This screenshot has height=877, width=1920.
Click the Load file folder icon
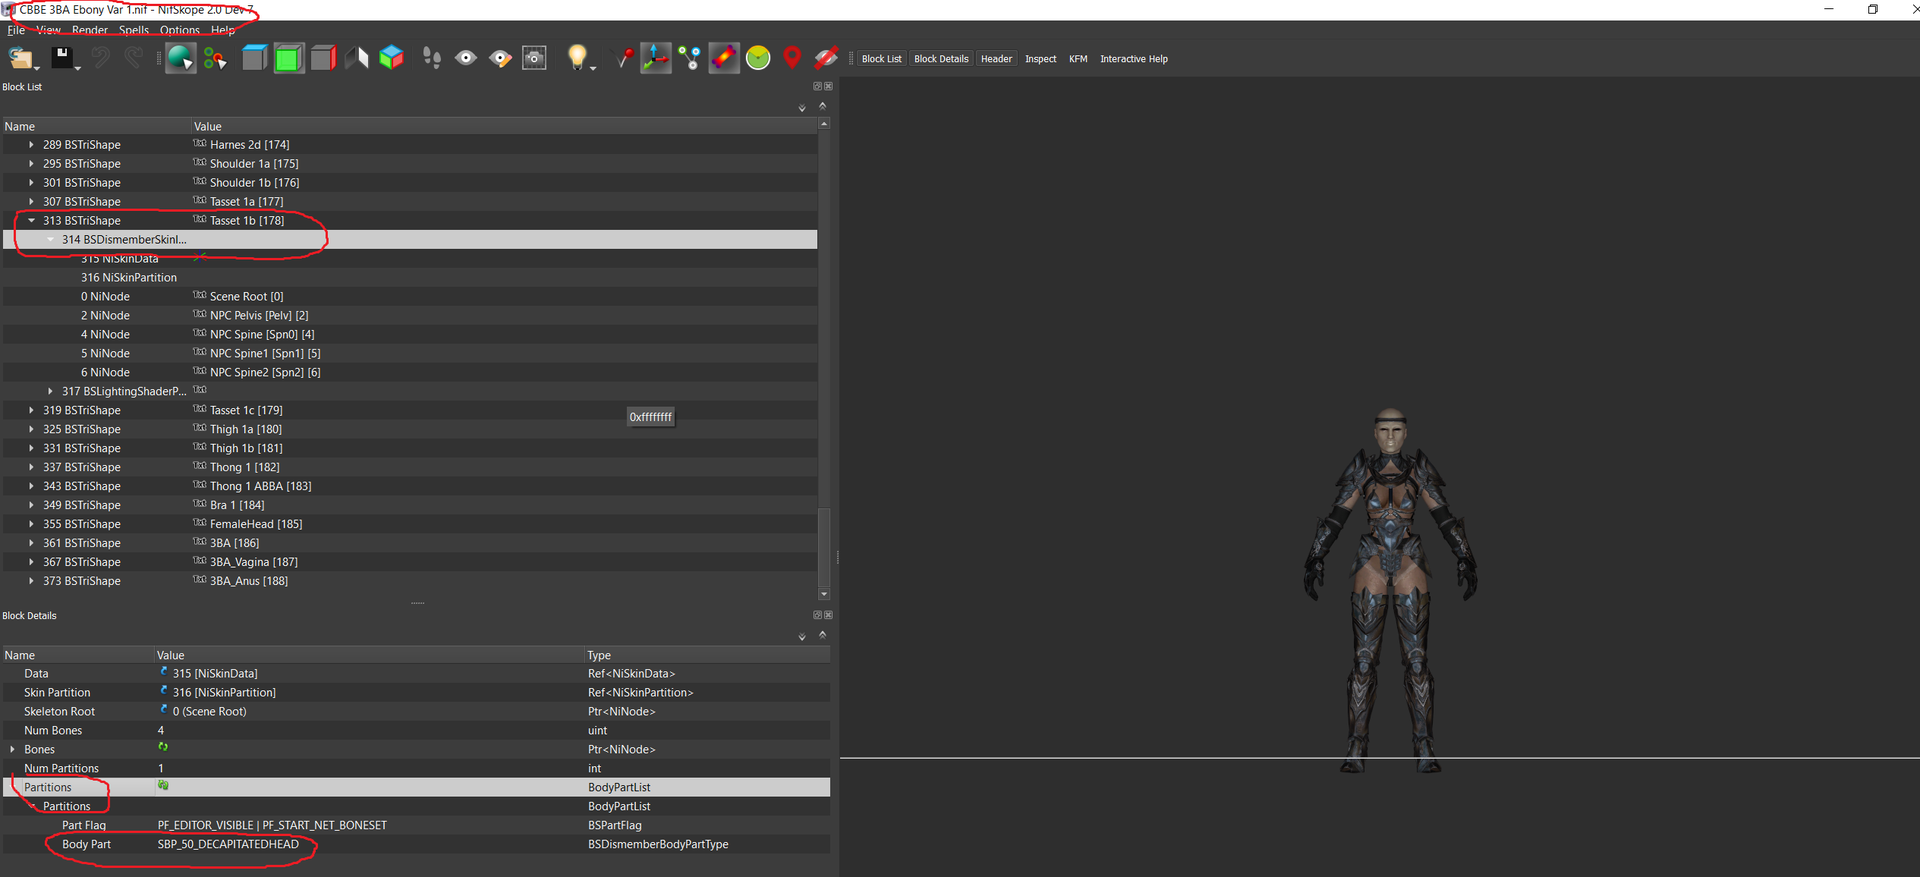(x=21, y=58)
